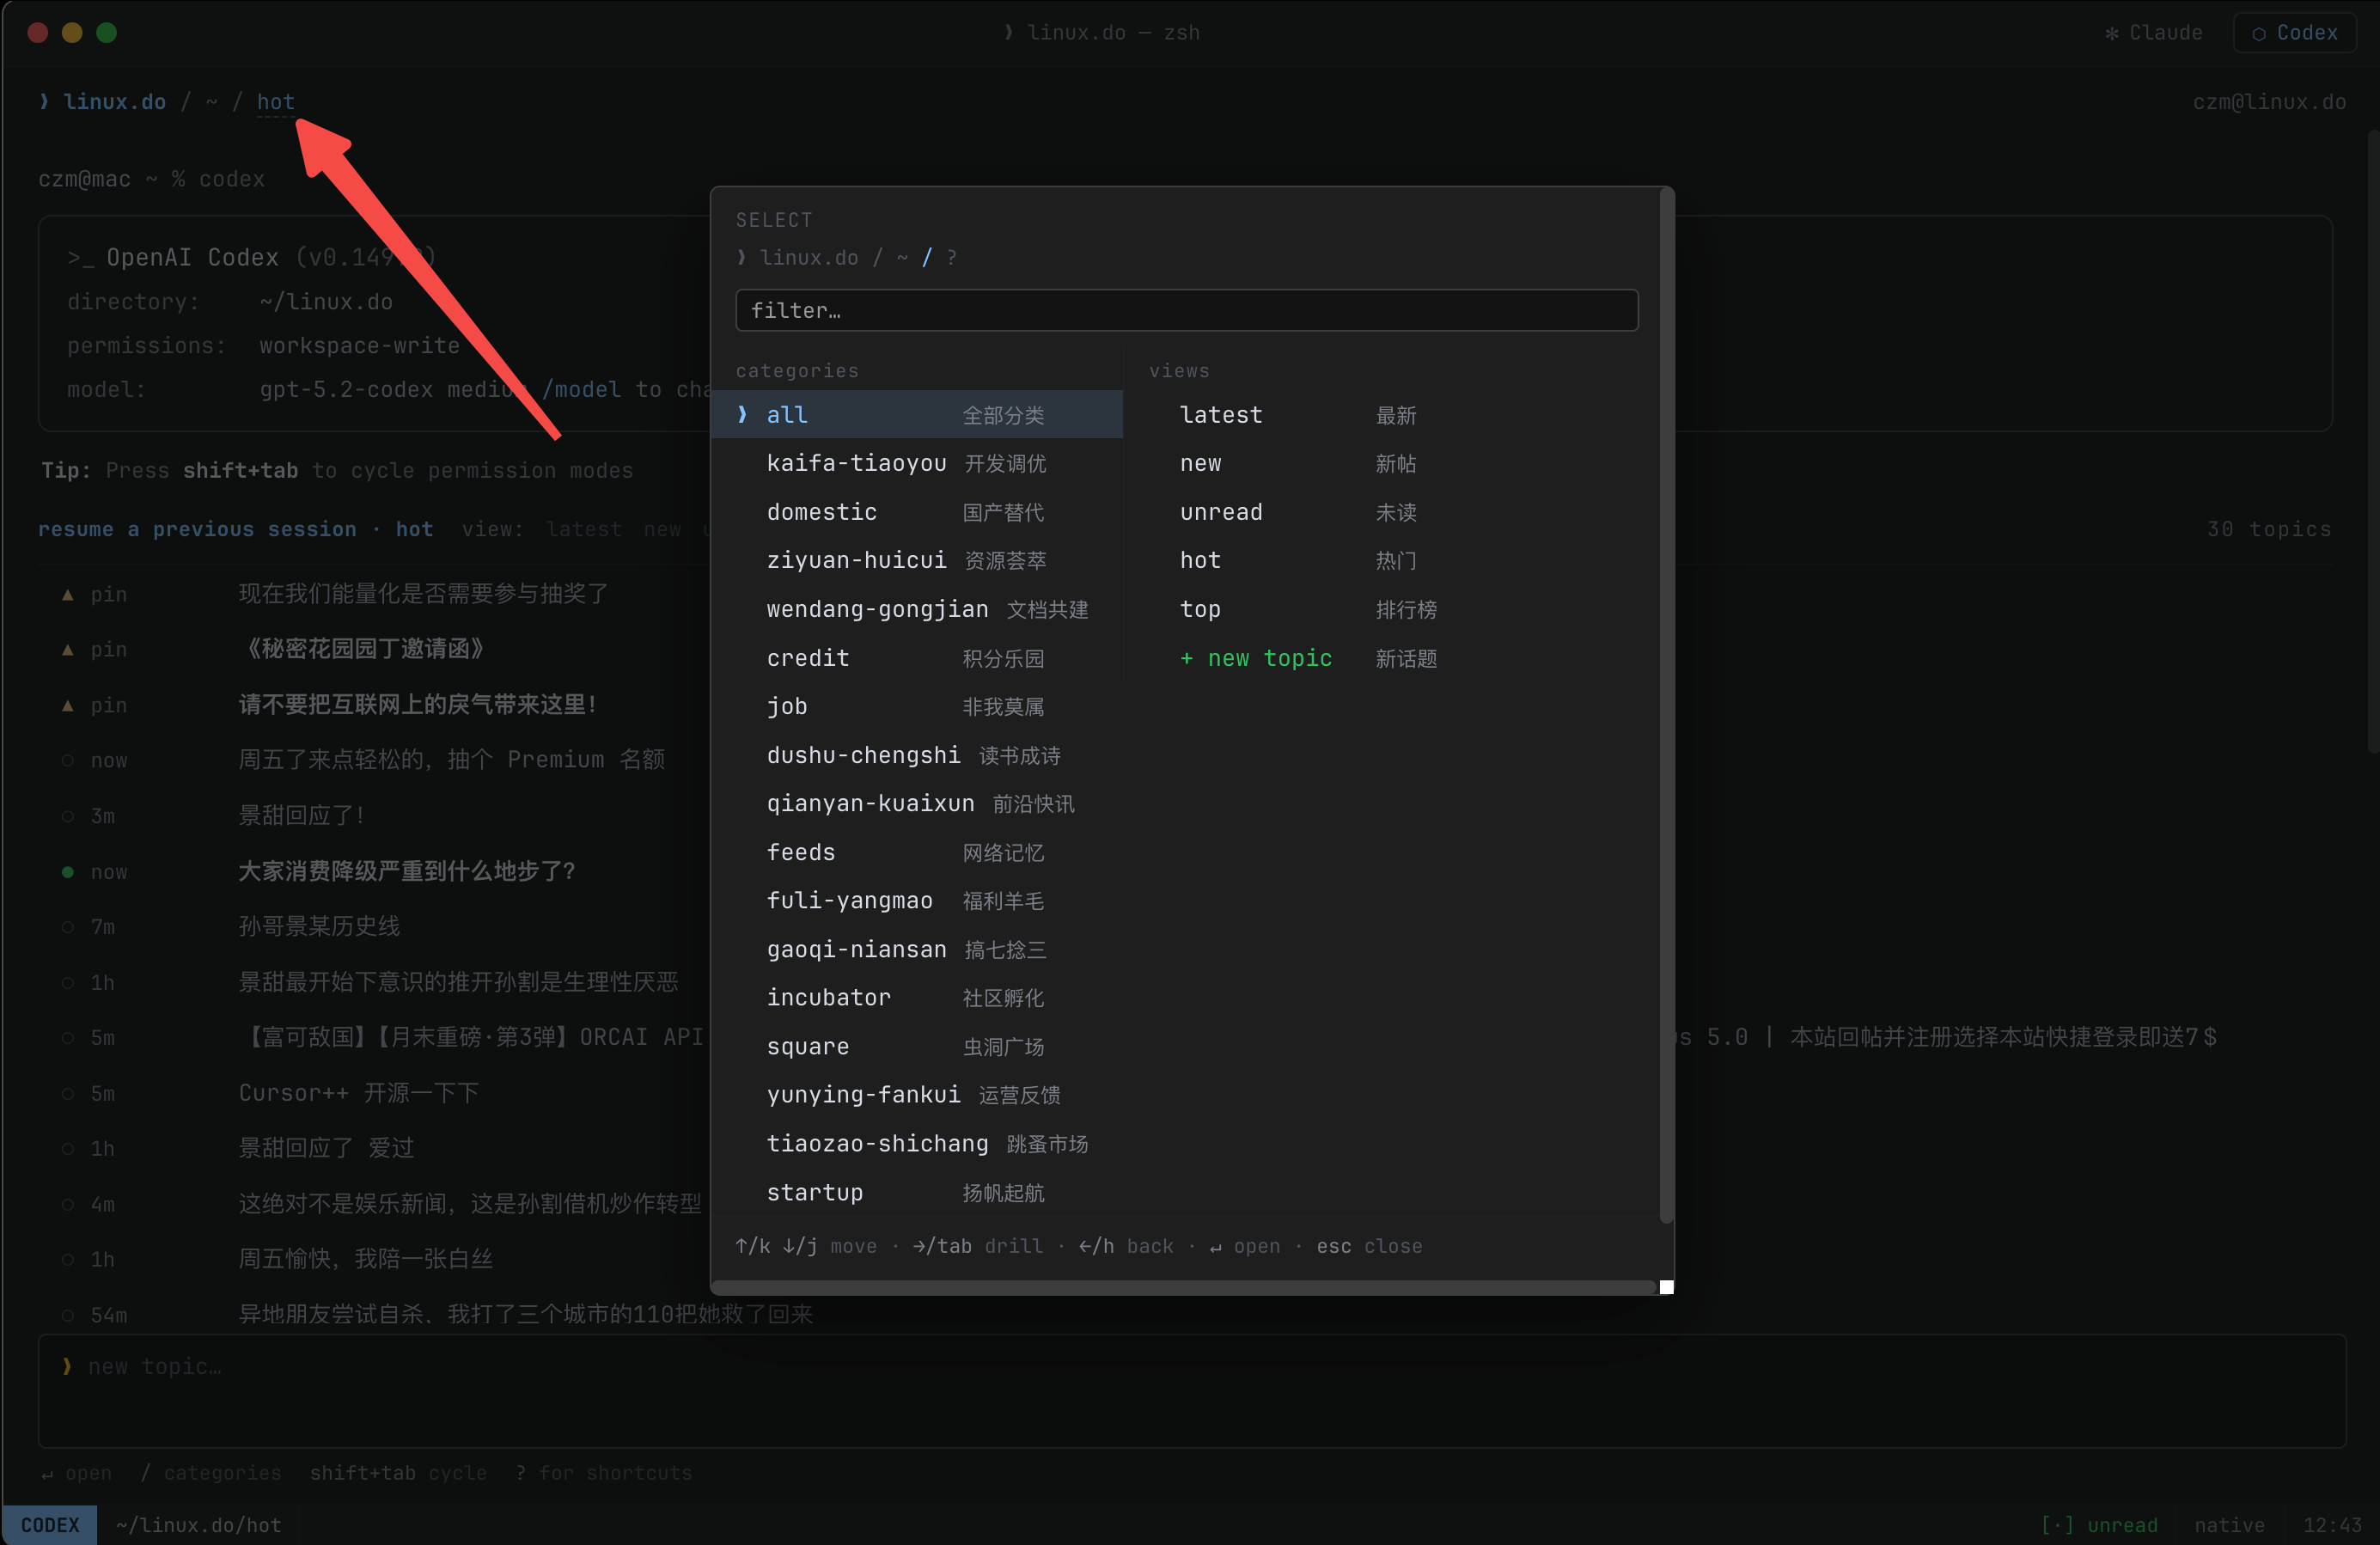Click the green status dot beside 大家消费降级严重到什么地步了?

pyautogui.click(x=67, y=871)
